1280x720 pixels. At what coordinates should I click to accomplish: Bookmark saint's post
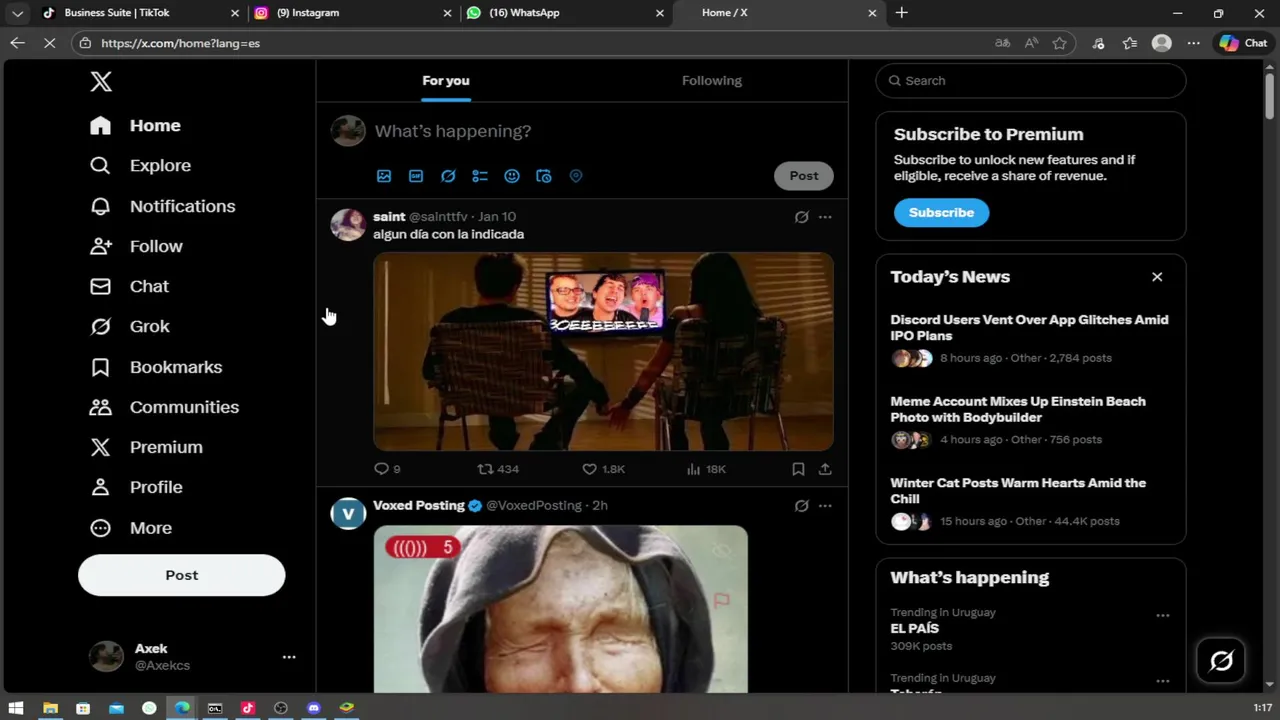pyautogui.click(x=798, y=469)
